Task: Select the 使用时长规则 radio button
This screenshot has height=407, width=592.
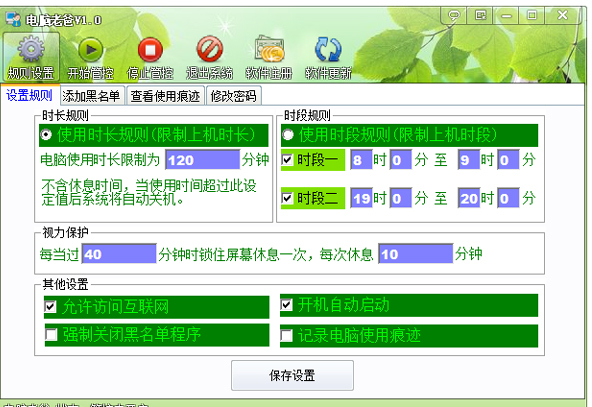Action: tap(46, 134)
